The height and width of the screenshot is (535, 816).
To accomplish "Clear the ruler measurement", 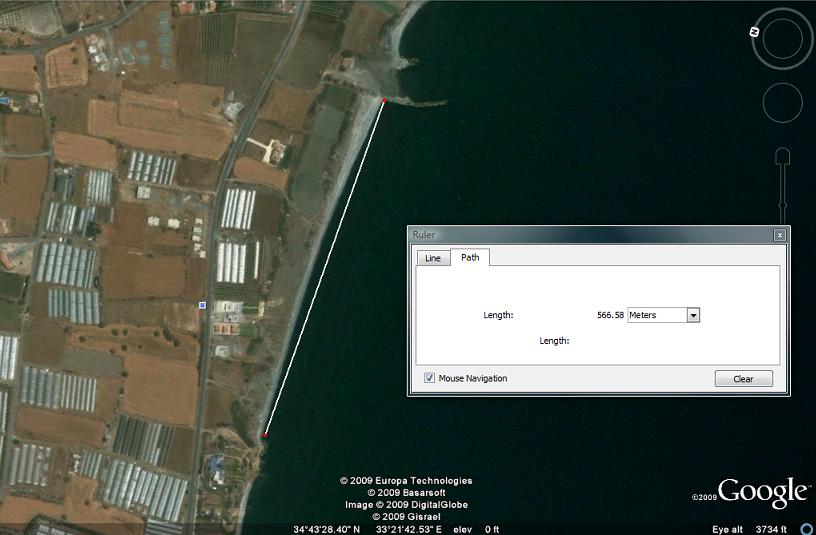I will pyautogui.click(x=743, y=378).
